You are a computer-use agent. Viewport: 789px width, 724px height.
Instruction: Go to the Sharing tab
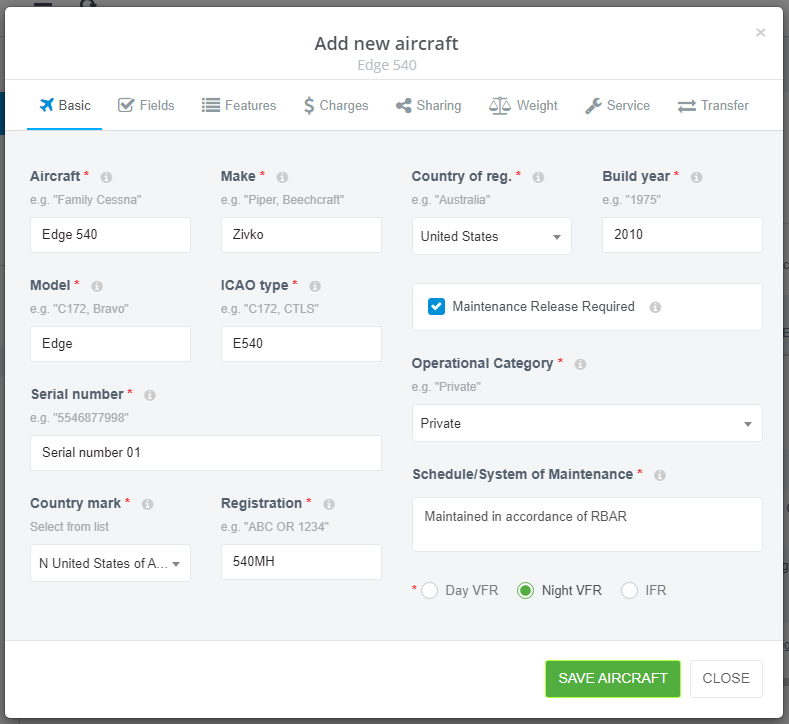coord(428,106)
